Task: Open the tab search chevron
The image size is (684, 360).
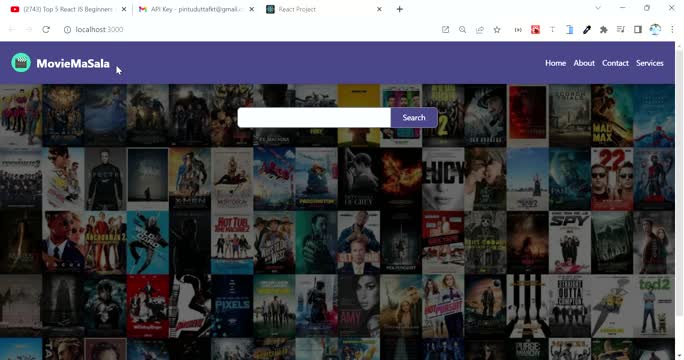Action: click(x=598, y=8)
